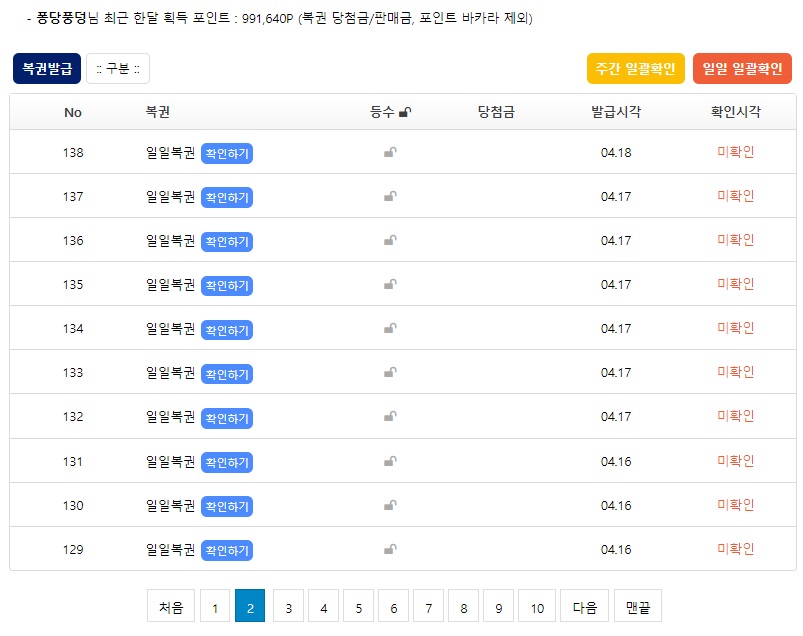Click the No column header
The image size is (803, 636).
tap(73, 113)
